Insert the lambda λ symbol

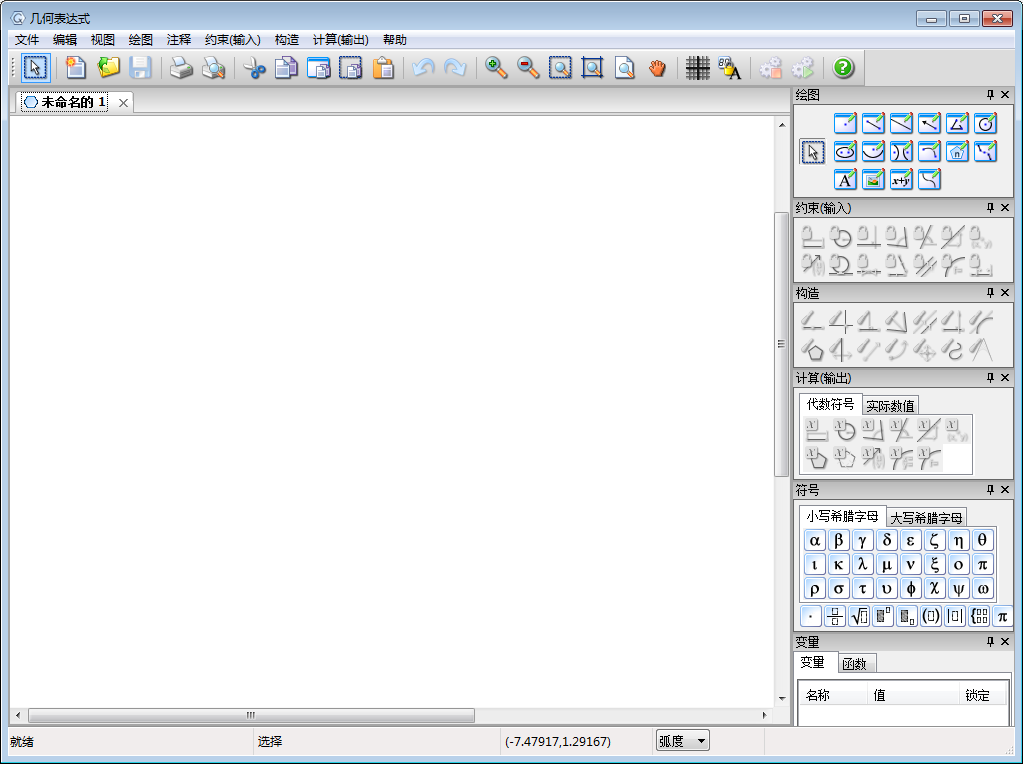863,564
